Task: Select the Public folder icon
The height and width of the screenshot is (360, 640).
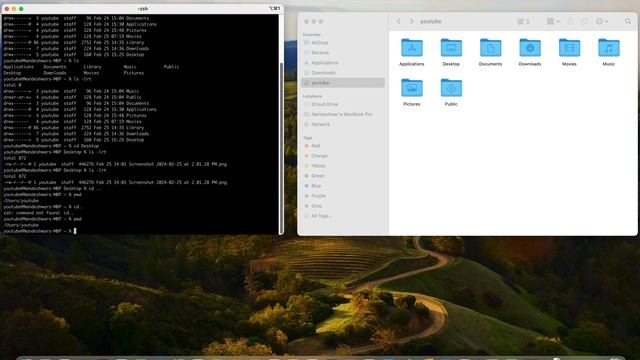Action: [x=451, y=88]
